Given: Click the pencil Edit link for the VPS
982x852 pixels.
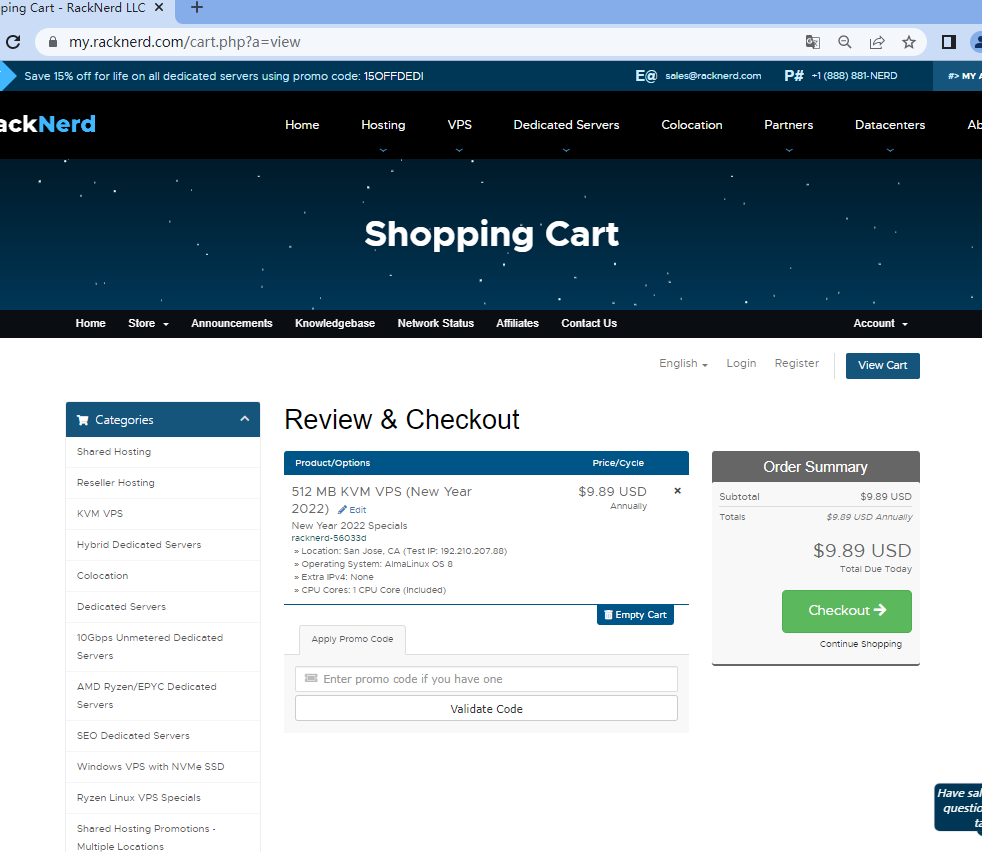Looking at the screenshot, I should [x=352, y=510].
